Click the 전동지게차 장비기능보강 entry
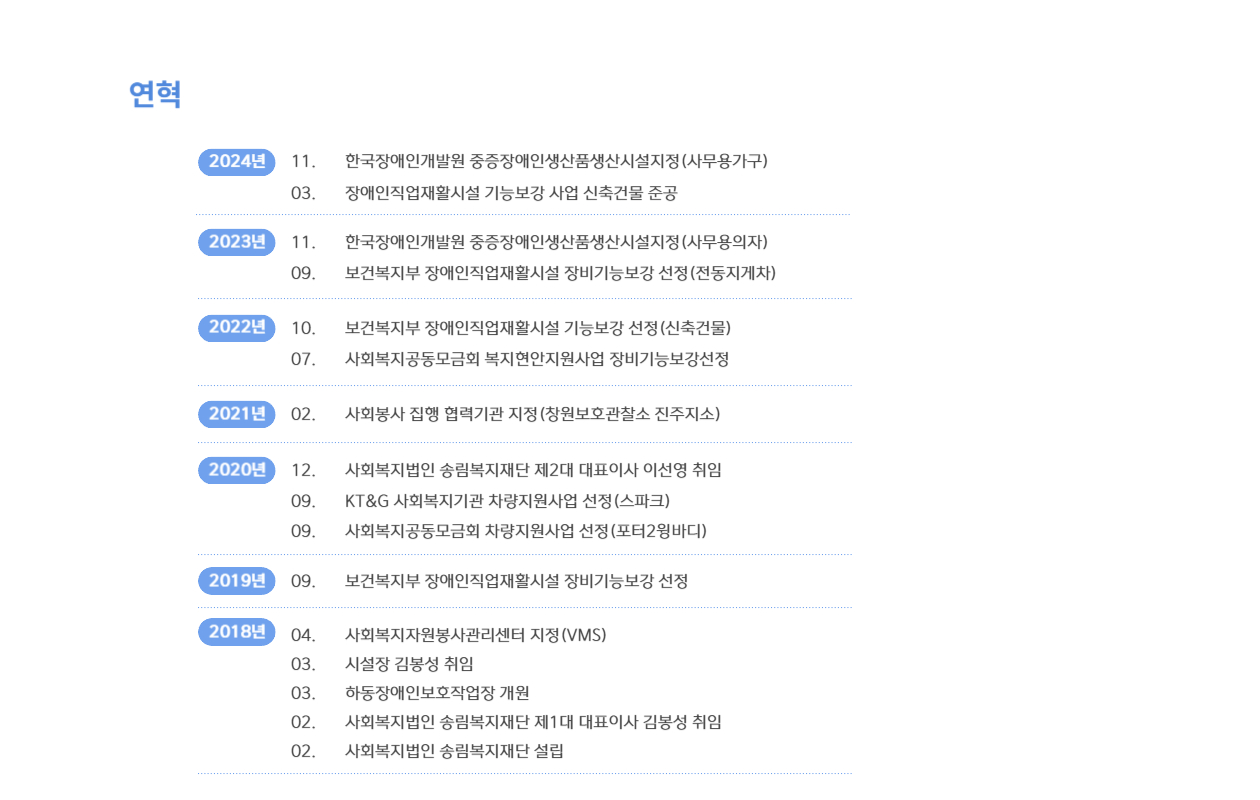1260x800 pixels. coord(560,273)
